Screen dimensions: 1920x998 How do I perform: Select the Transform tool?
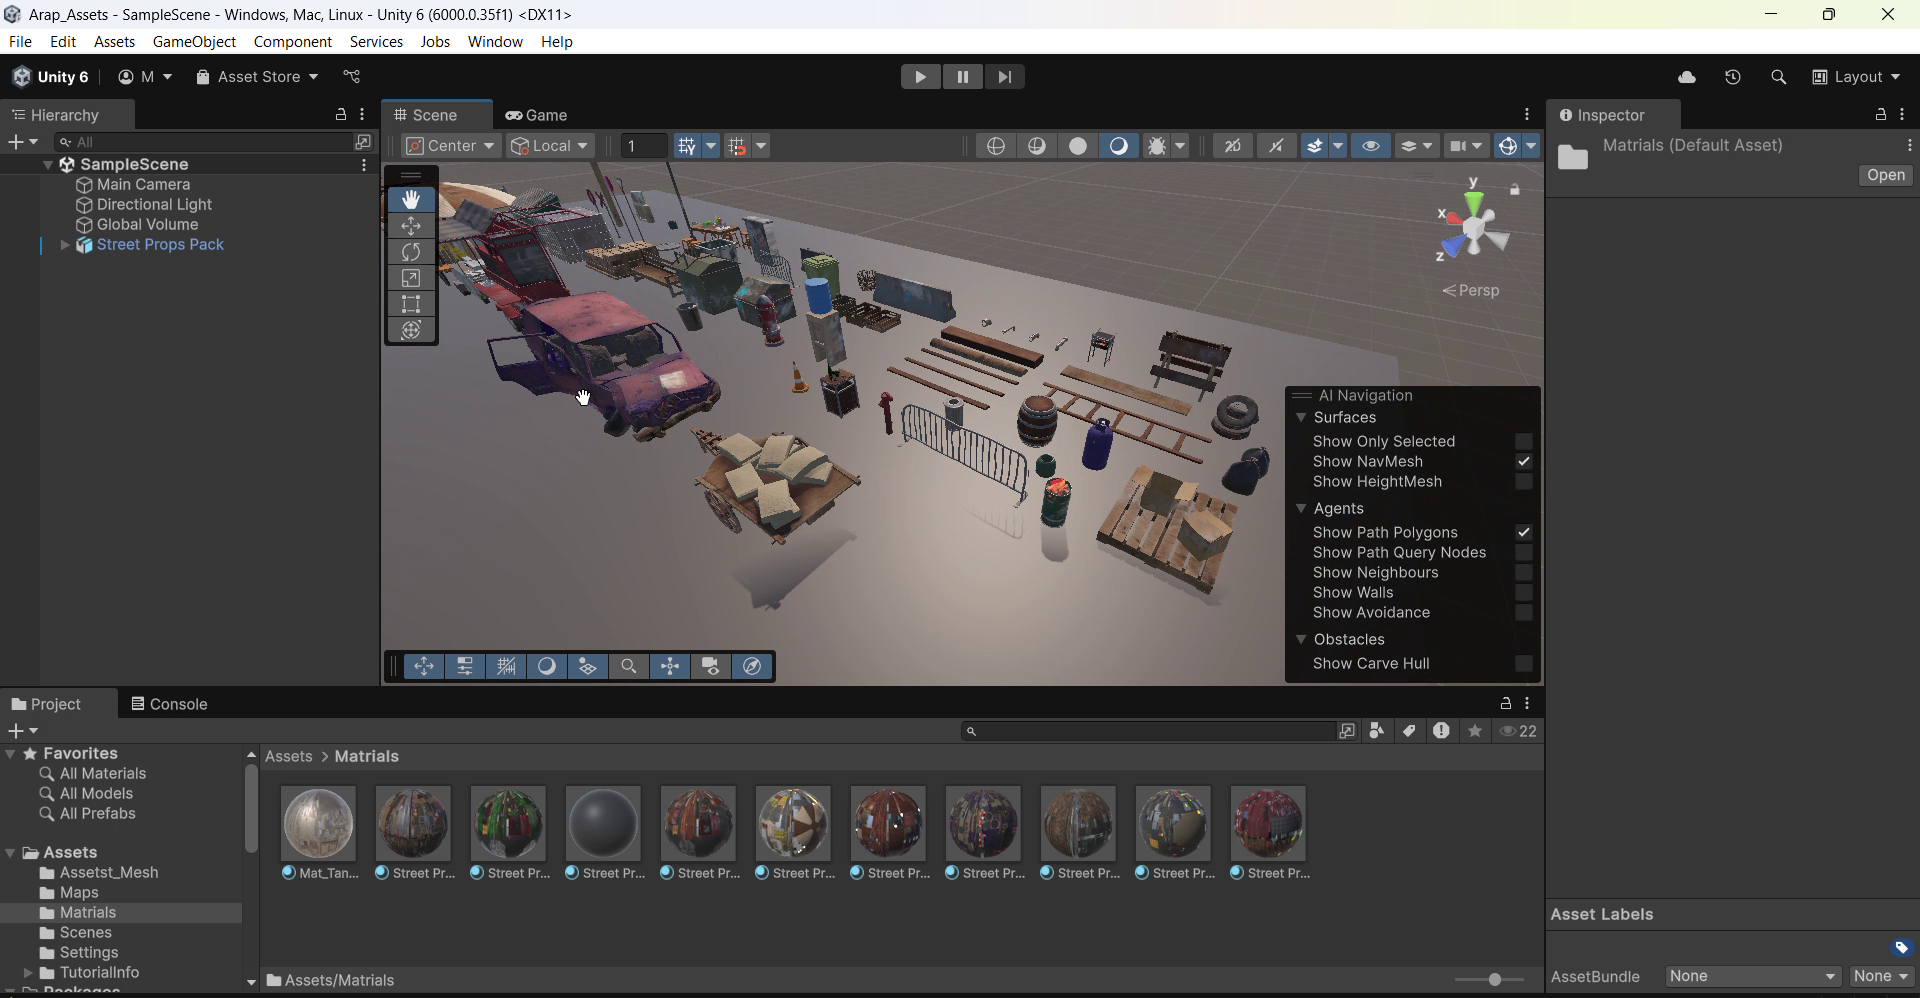click(411, 330)
